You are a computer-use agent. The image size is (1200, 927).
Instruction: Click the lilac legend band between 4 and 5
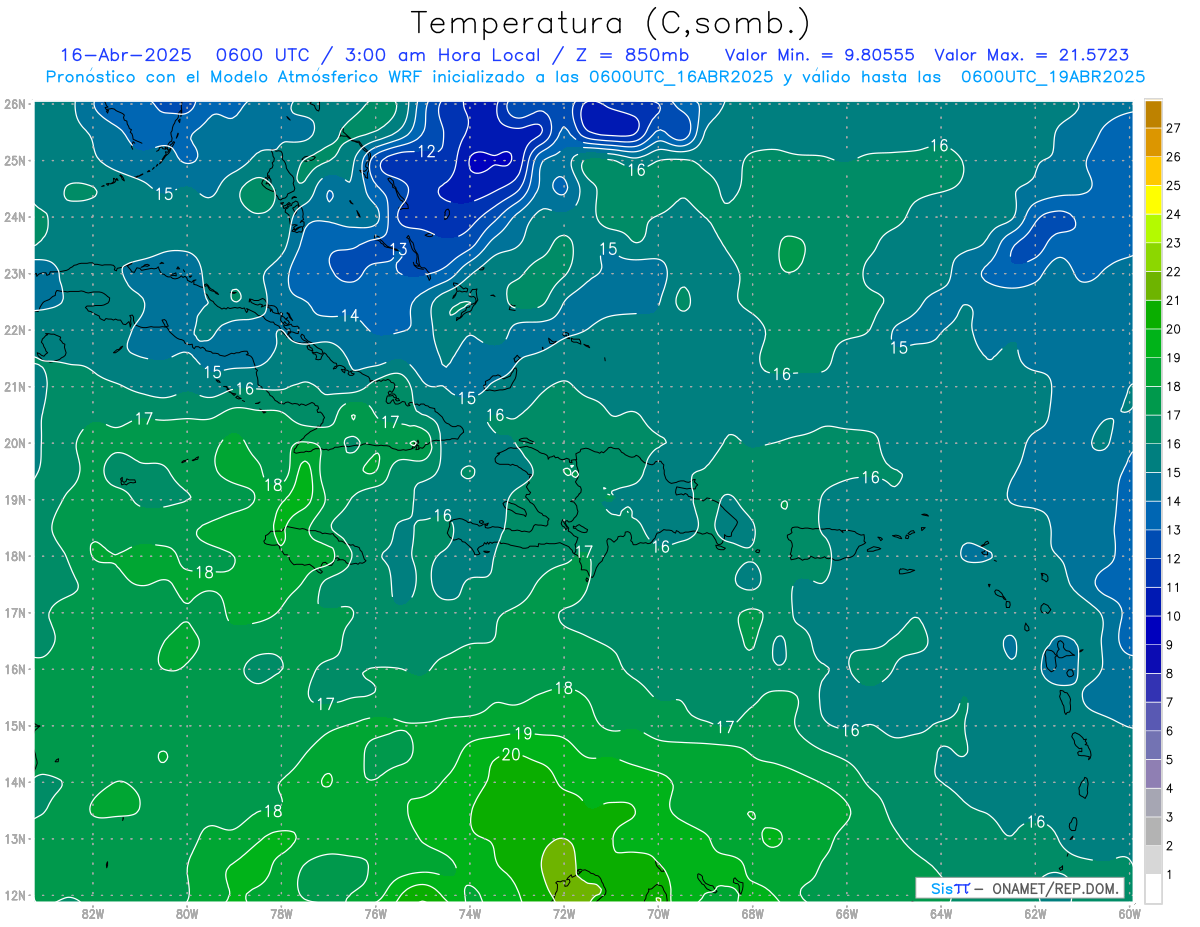1153,774
